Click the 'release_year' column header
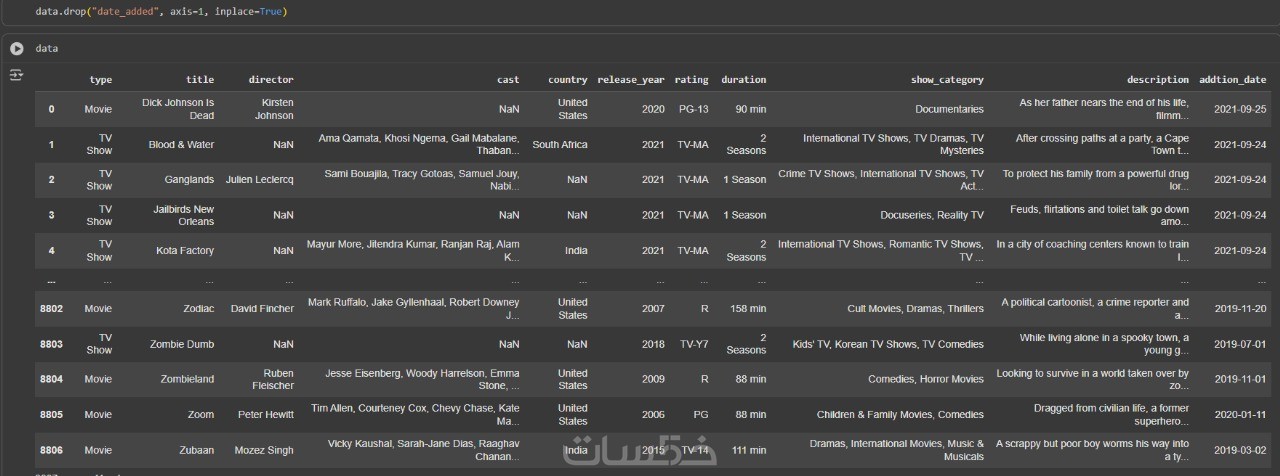Viewport: 1280px width, 476px height. click(630, 79)
